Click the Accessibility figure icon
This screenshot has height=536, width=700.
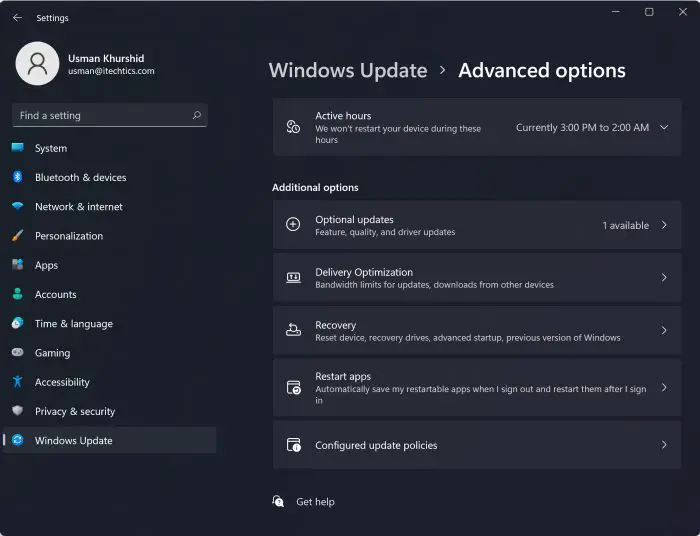pyautogui.click(x=17, y=382)
